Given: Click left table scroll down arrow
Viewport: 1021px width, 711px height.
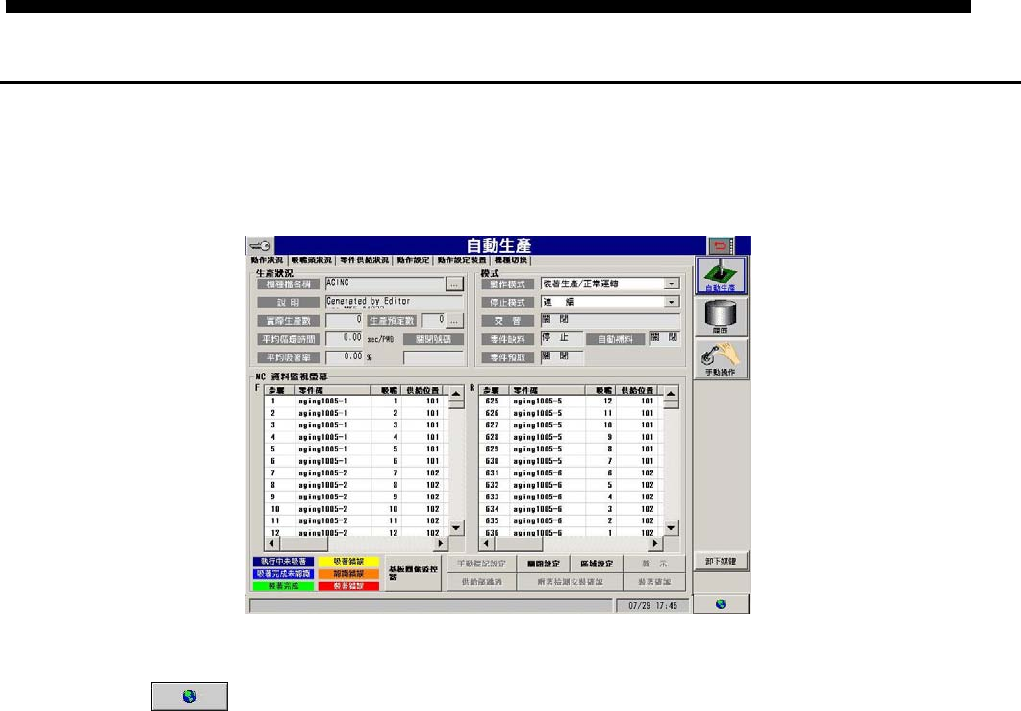Looking at the screenshot, I should point(456,528).
